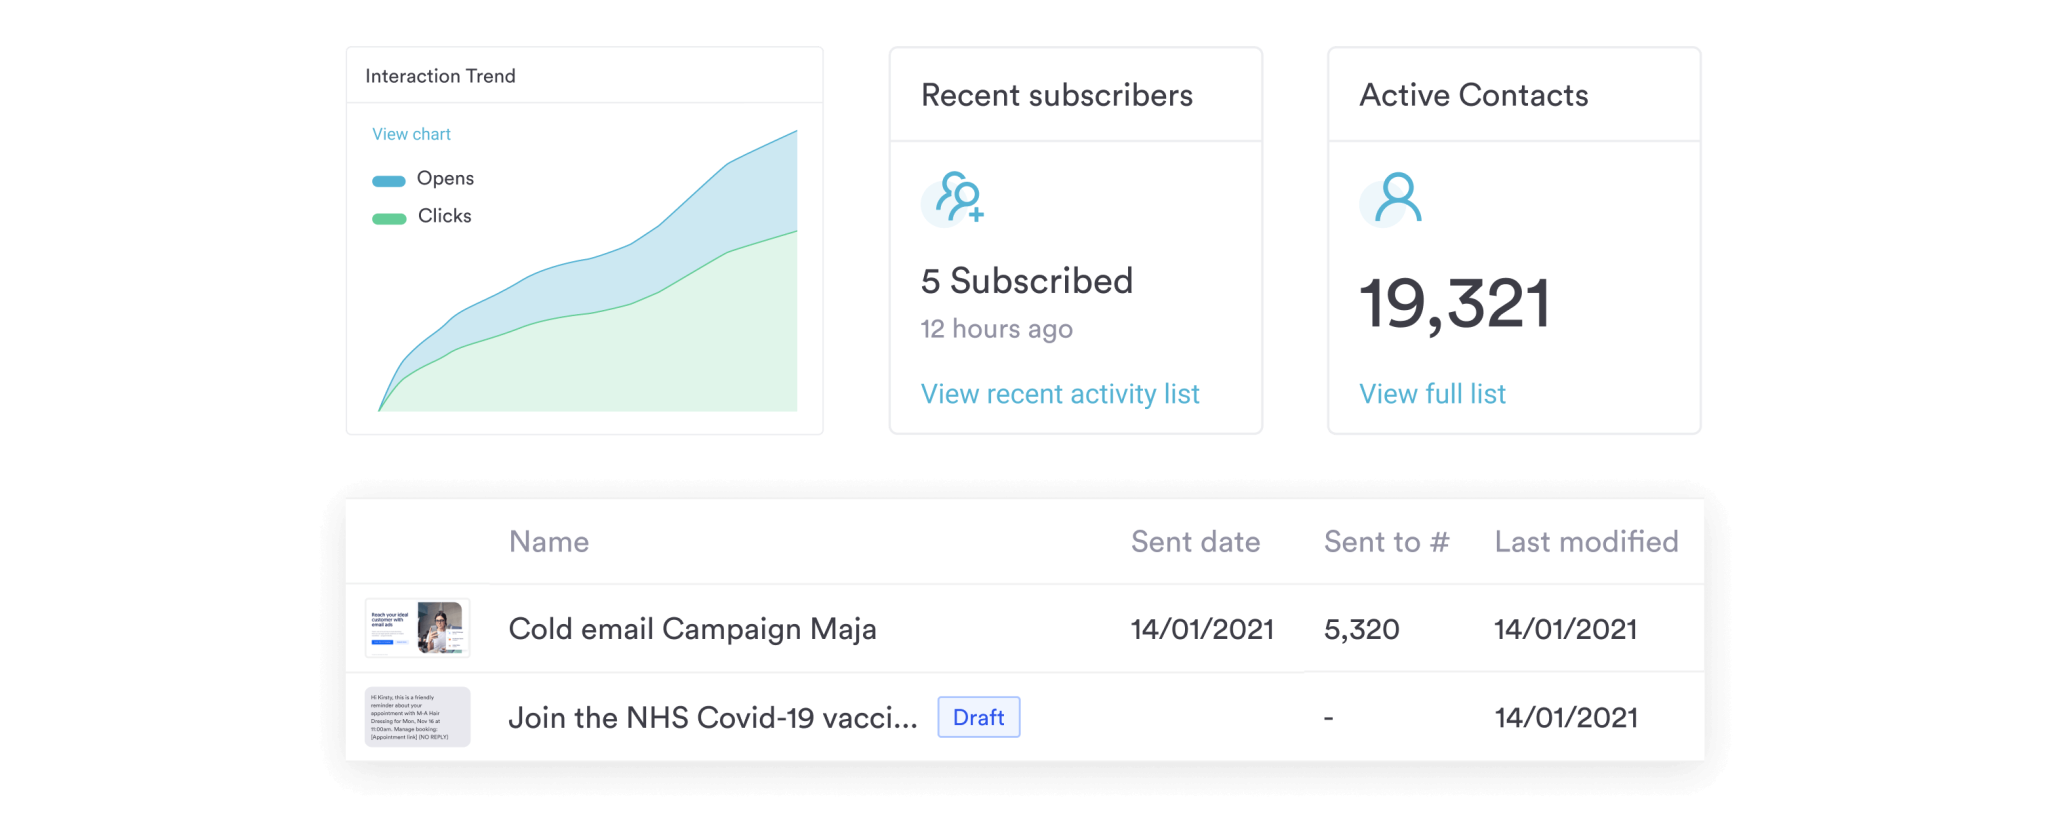Image resolution: width=2048 pixels, height=816 pixels.
Task: Open the View full list link
Action: 1432,394
